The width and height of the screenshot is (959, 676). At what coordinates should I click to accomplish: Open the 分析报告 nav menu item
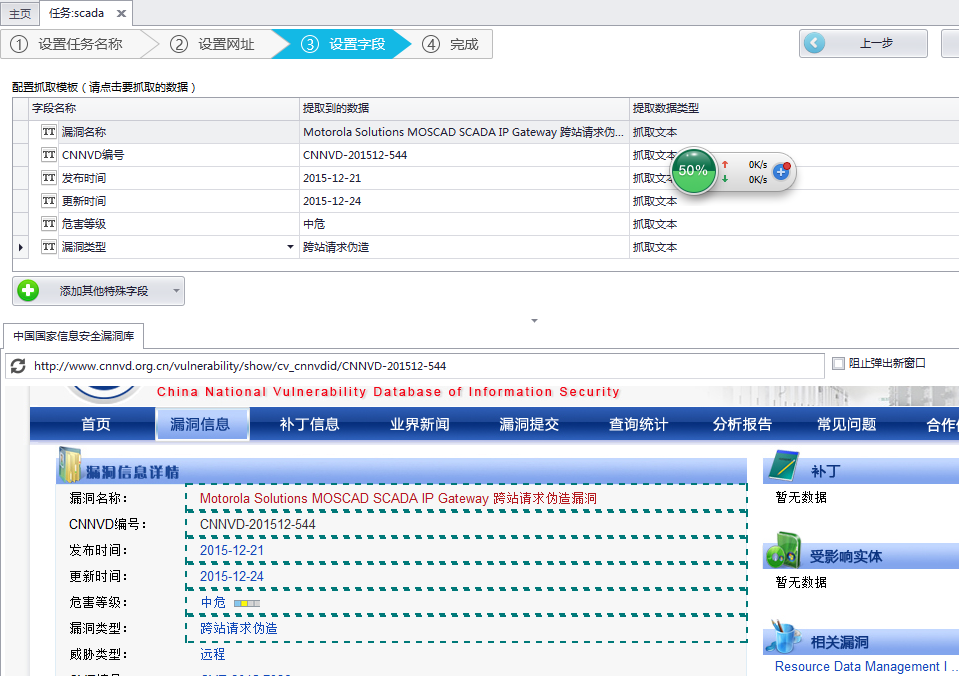coord(742,424)
